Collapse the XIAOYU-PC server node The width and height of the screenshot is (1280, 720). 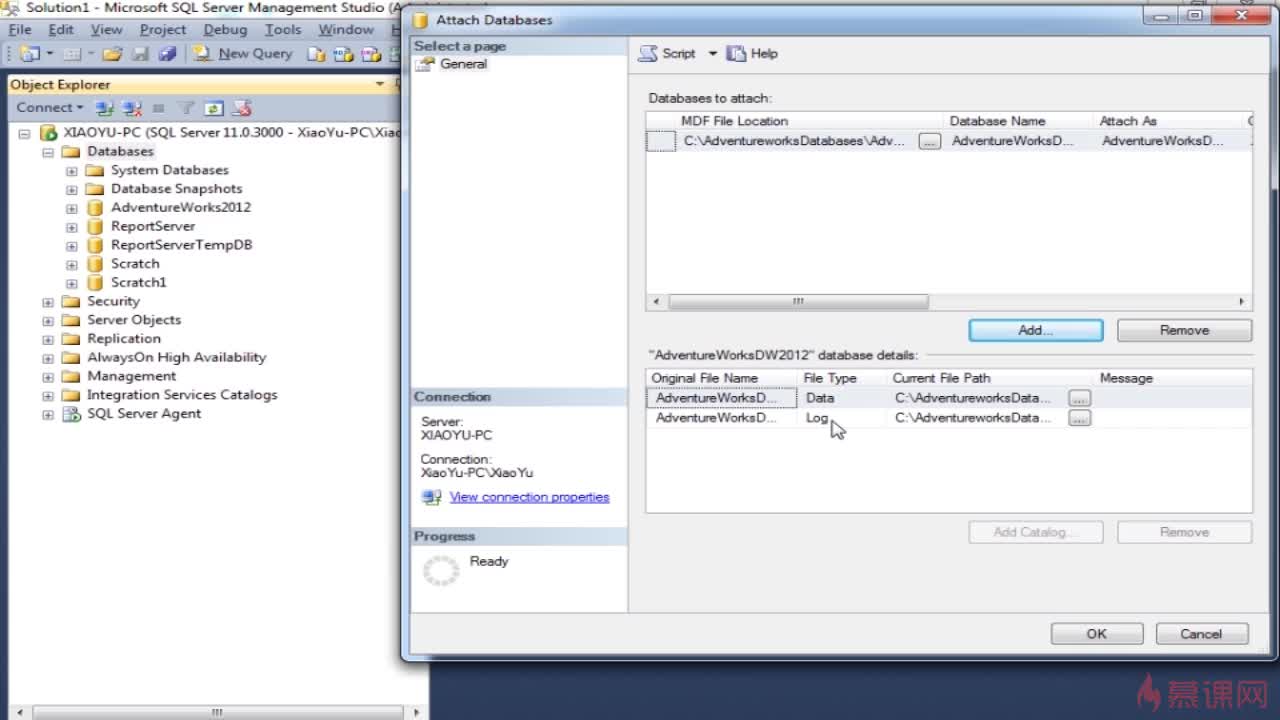[x=24, y=133]
